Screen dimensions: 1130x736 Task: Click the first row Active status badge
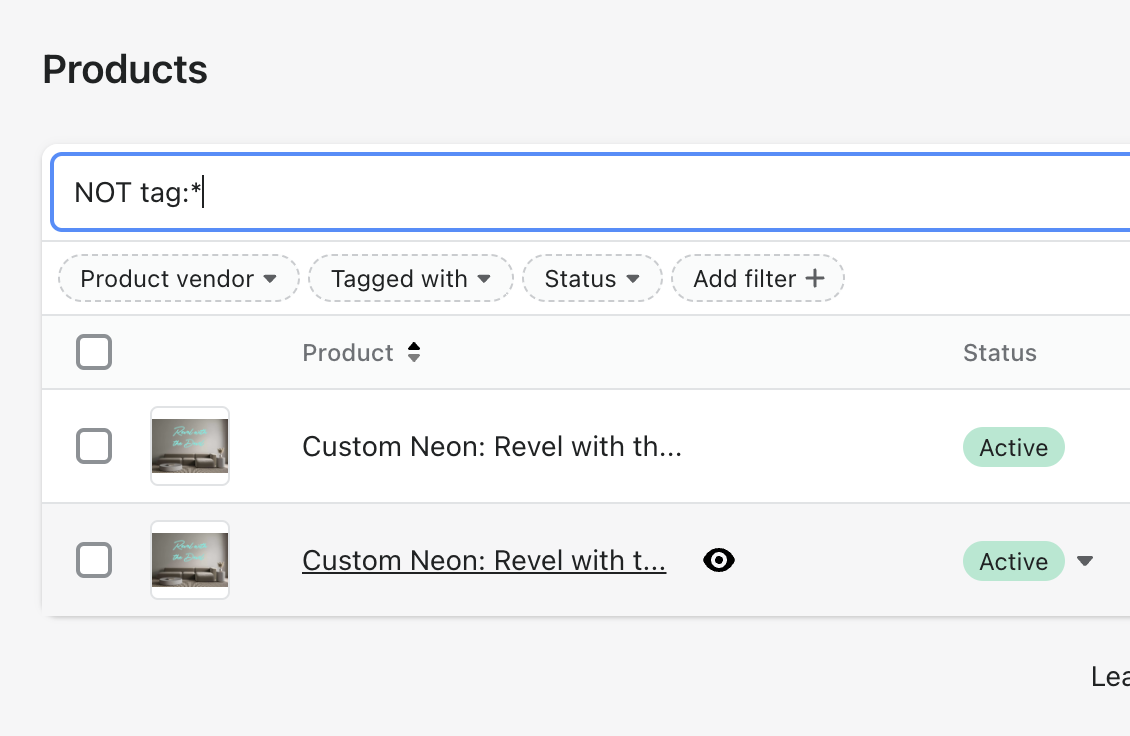[x=1013, y=447]
